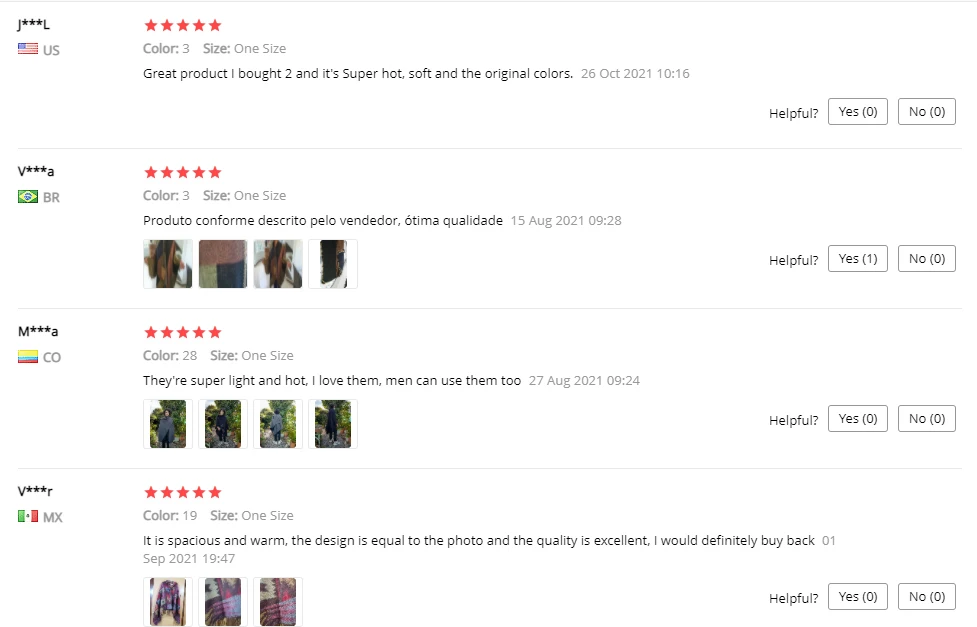
Task: Click the Colombia flag icon beside CO
Action: pyautogui.click(x=27, y=357)
